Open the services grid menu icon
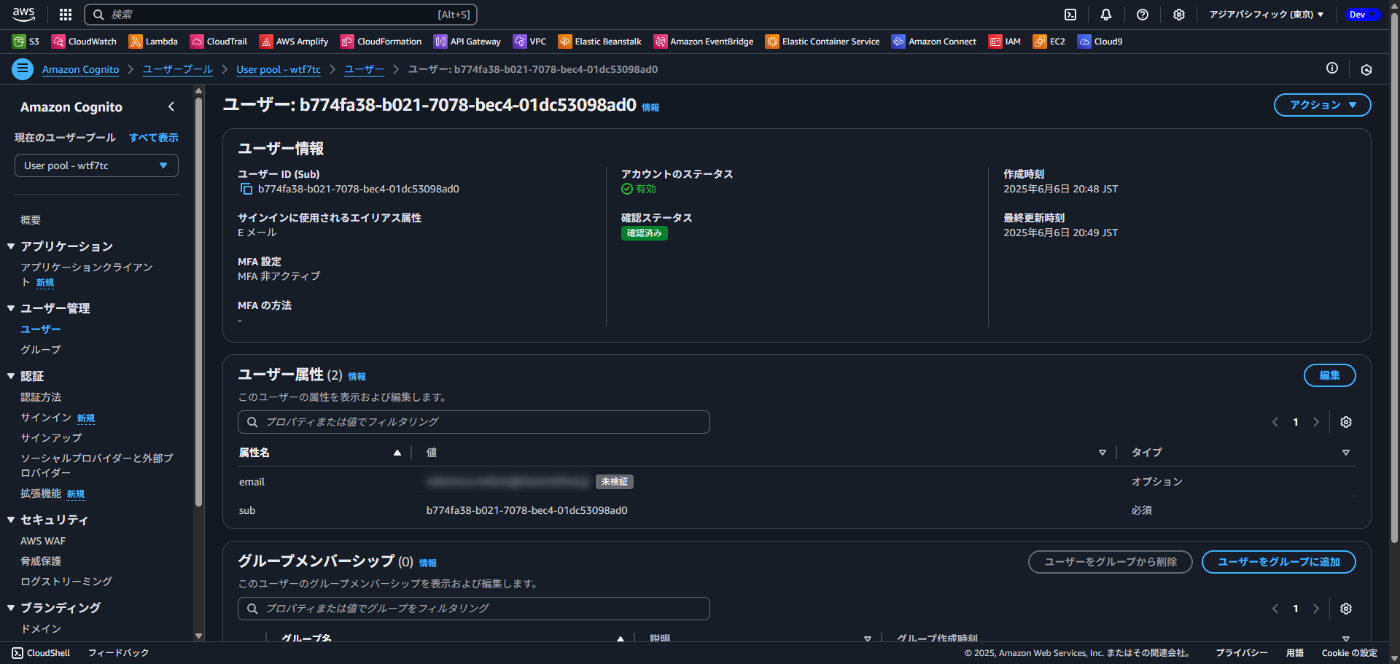 [x=65, y=14]
